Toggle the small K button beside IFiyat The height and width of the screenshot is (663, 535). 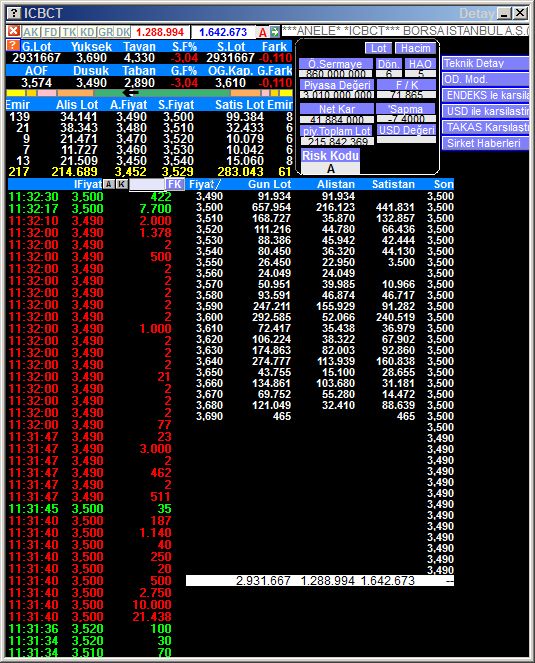122,184
